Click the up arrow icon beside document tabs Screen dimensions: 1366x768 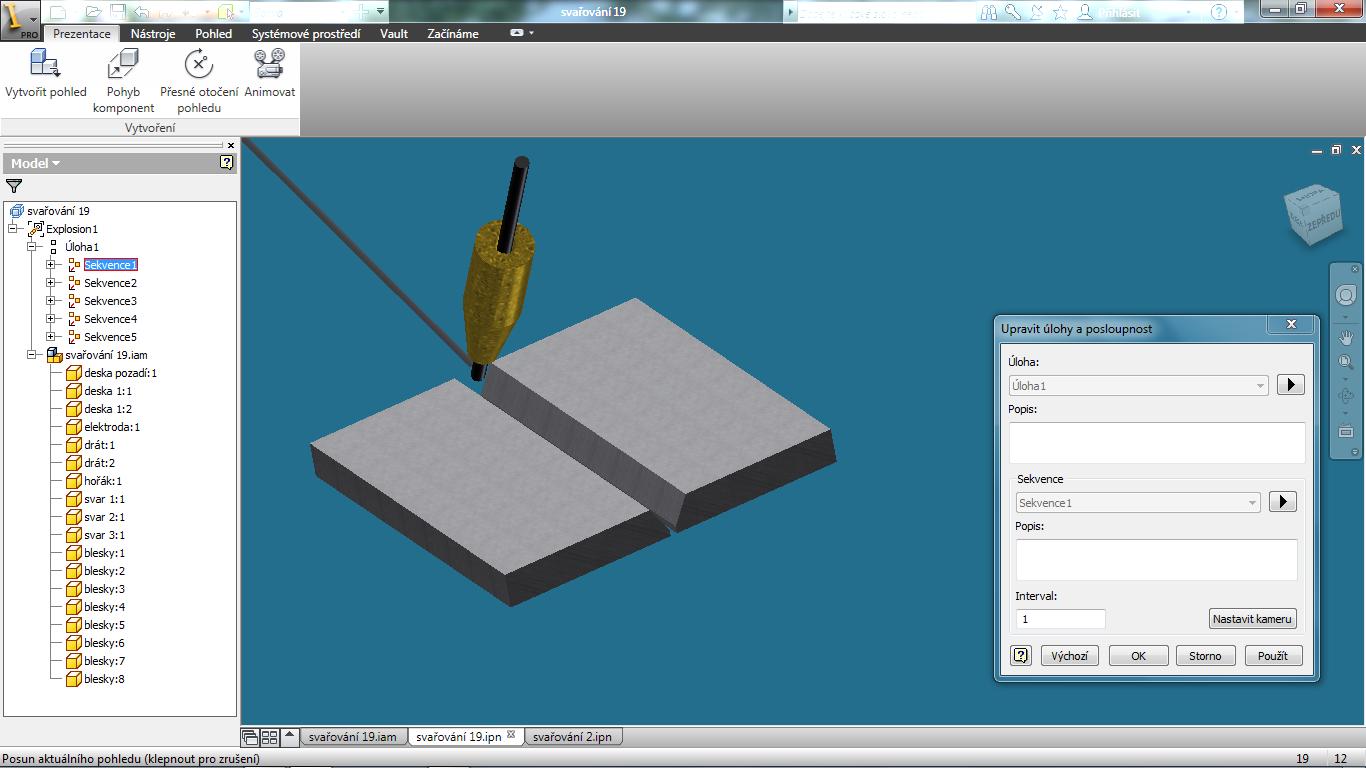pyautogui.click(x=289, y=737)
